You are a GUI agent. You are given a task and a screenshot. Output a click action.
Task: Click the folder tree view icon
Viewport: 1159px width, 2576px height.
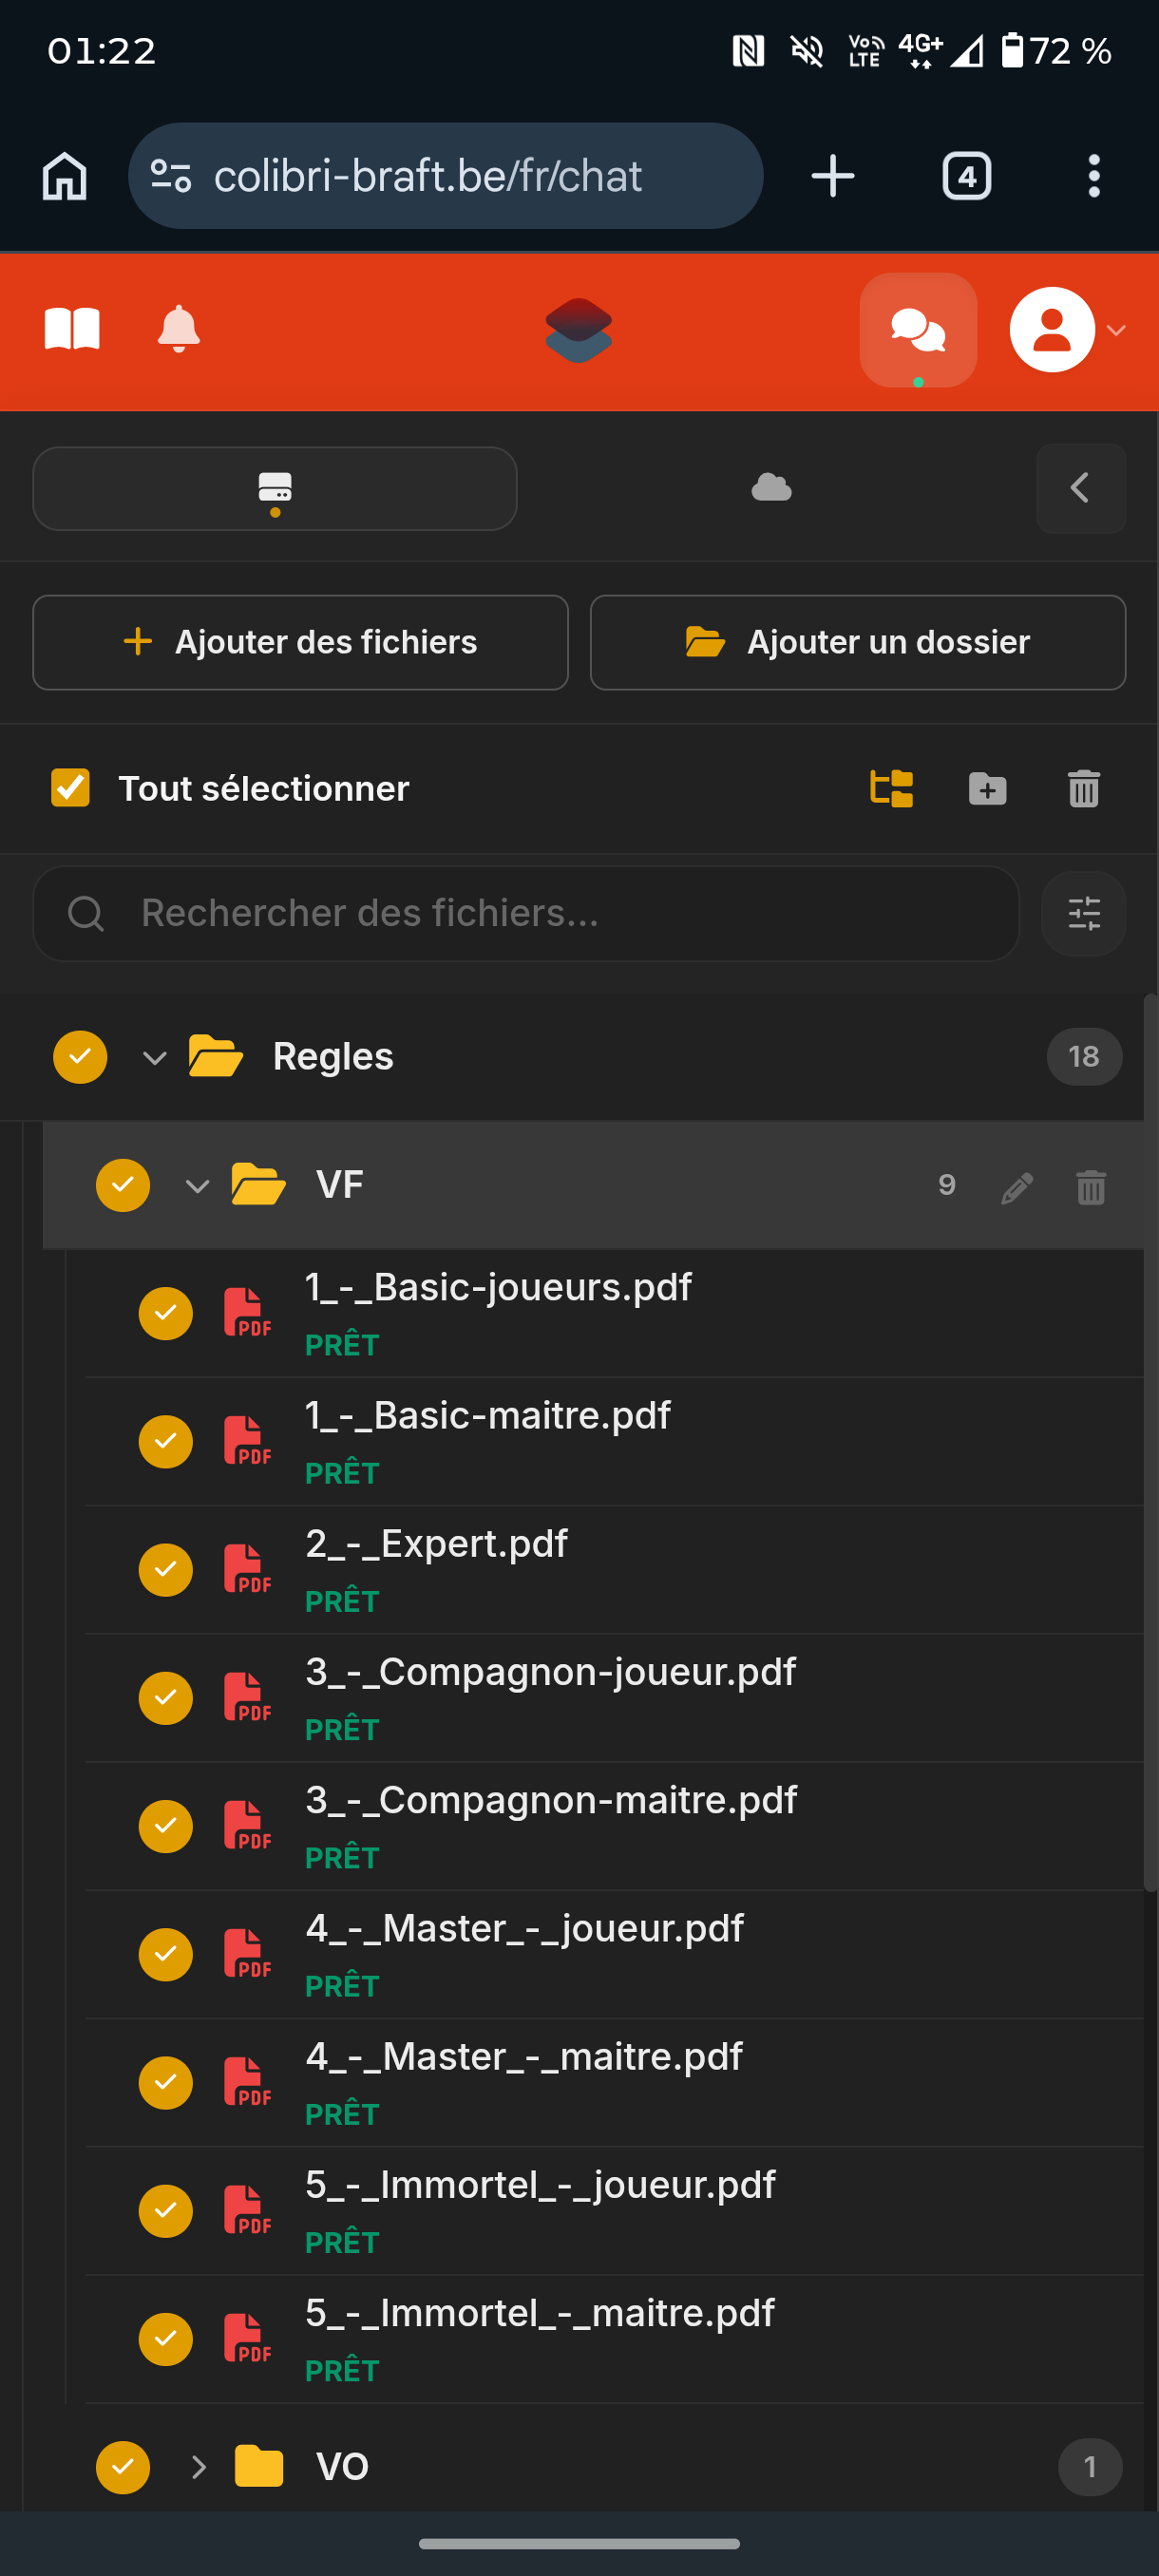point(891,788)
